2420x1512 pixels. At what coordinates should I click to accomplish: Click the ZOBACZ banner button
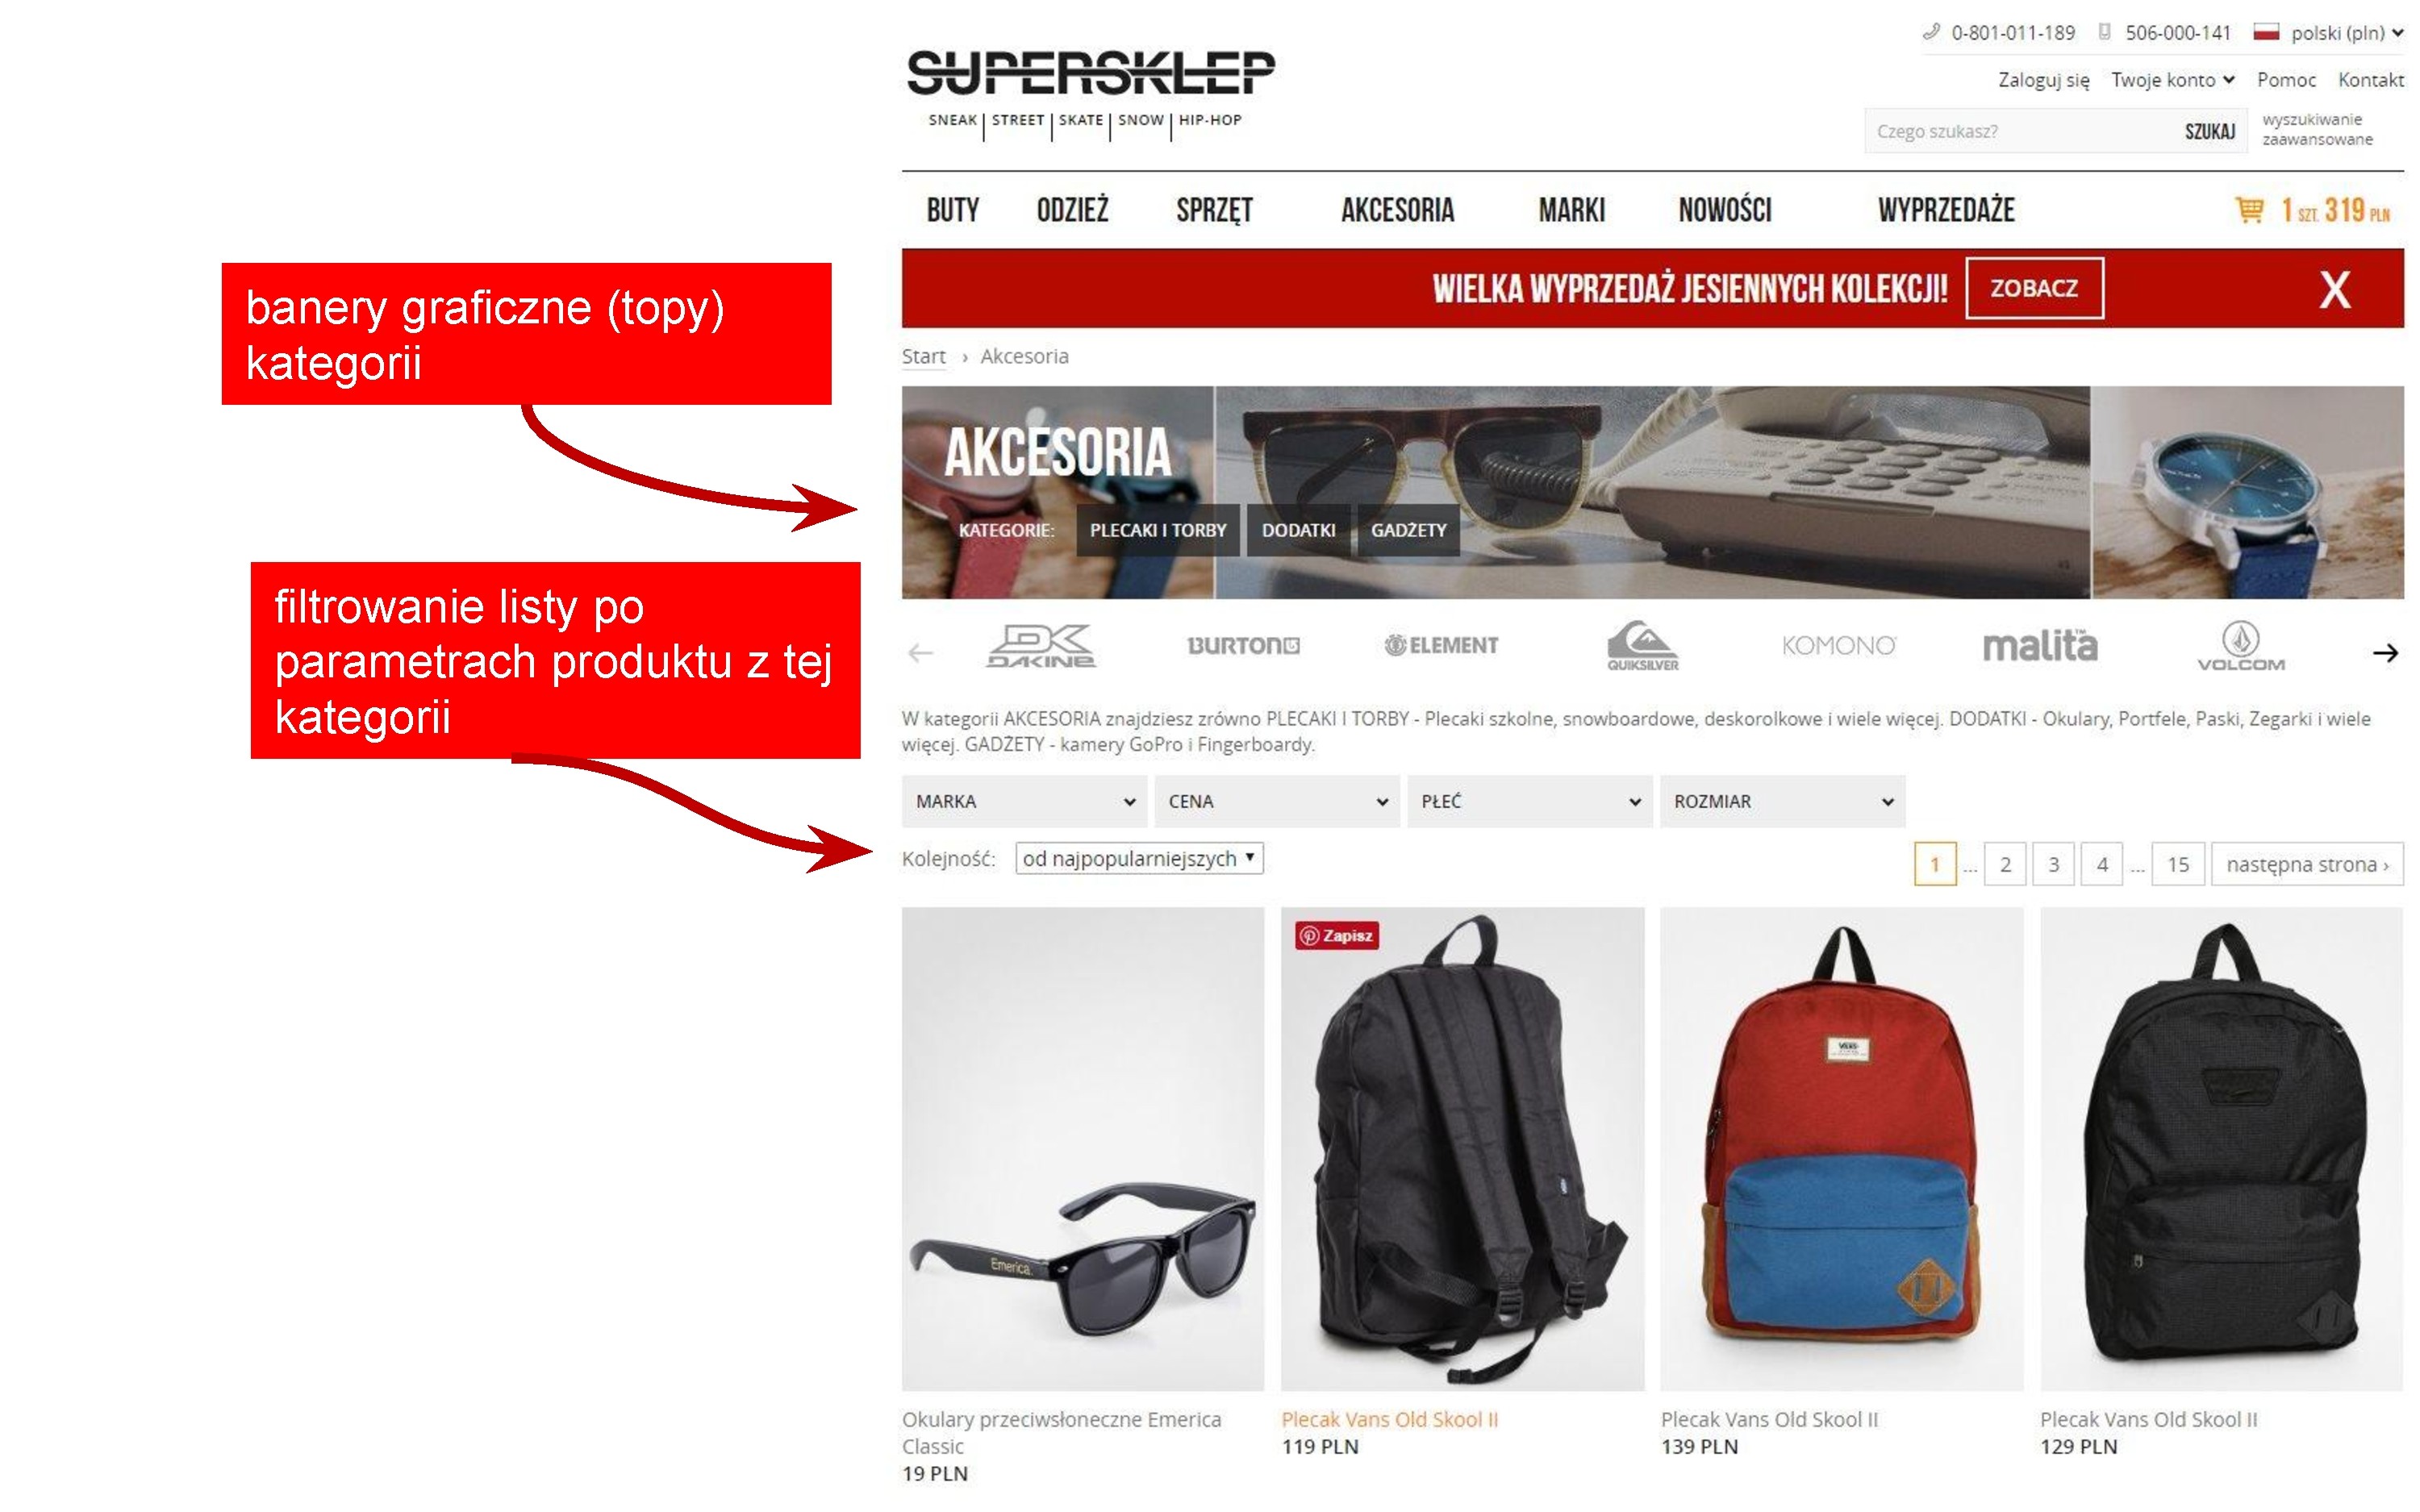click(2034, 288)
